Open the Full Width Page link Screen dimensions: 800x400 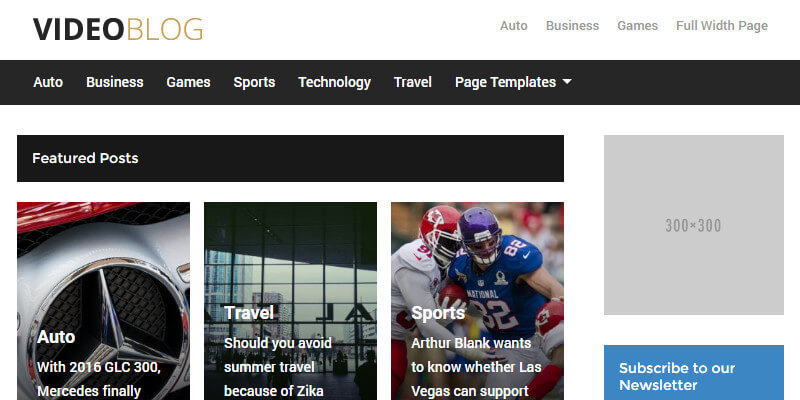point(722,26)
